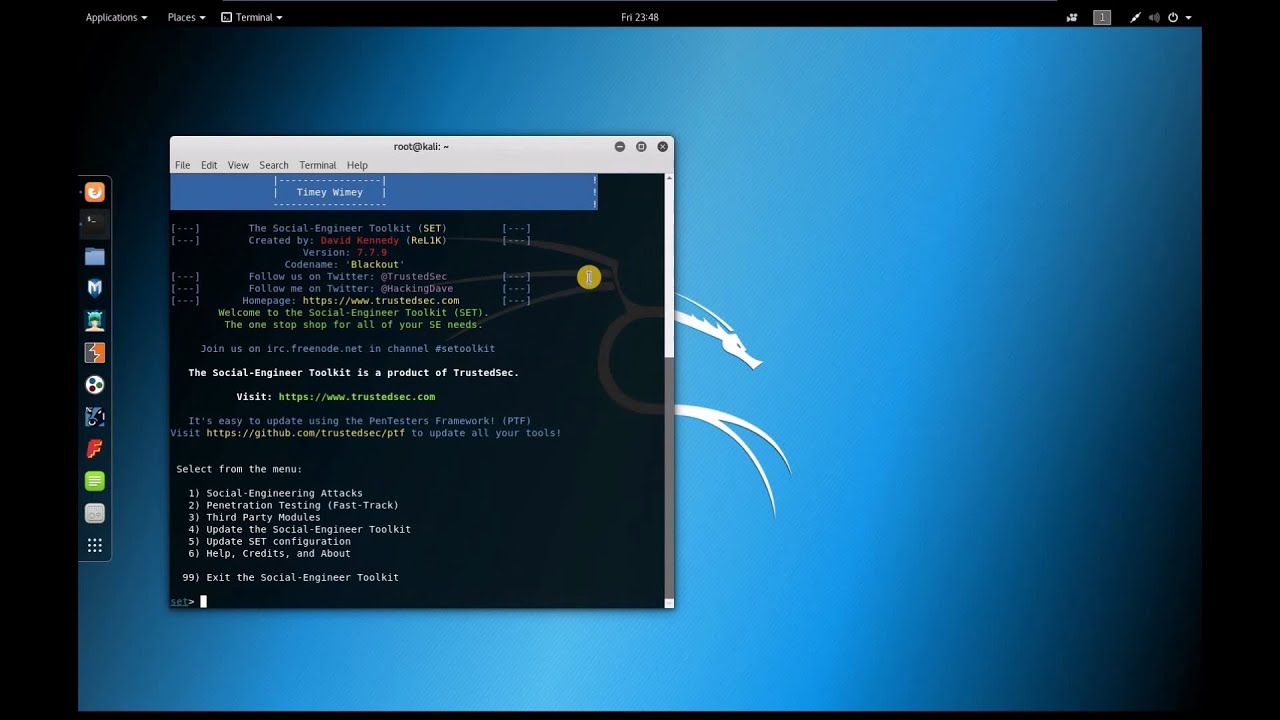Screen dimensions: 1280x720
Task: Open the View menu in terminal
Action: pyautogui.click(x=238, y=165)
